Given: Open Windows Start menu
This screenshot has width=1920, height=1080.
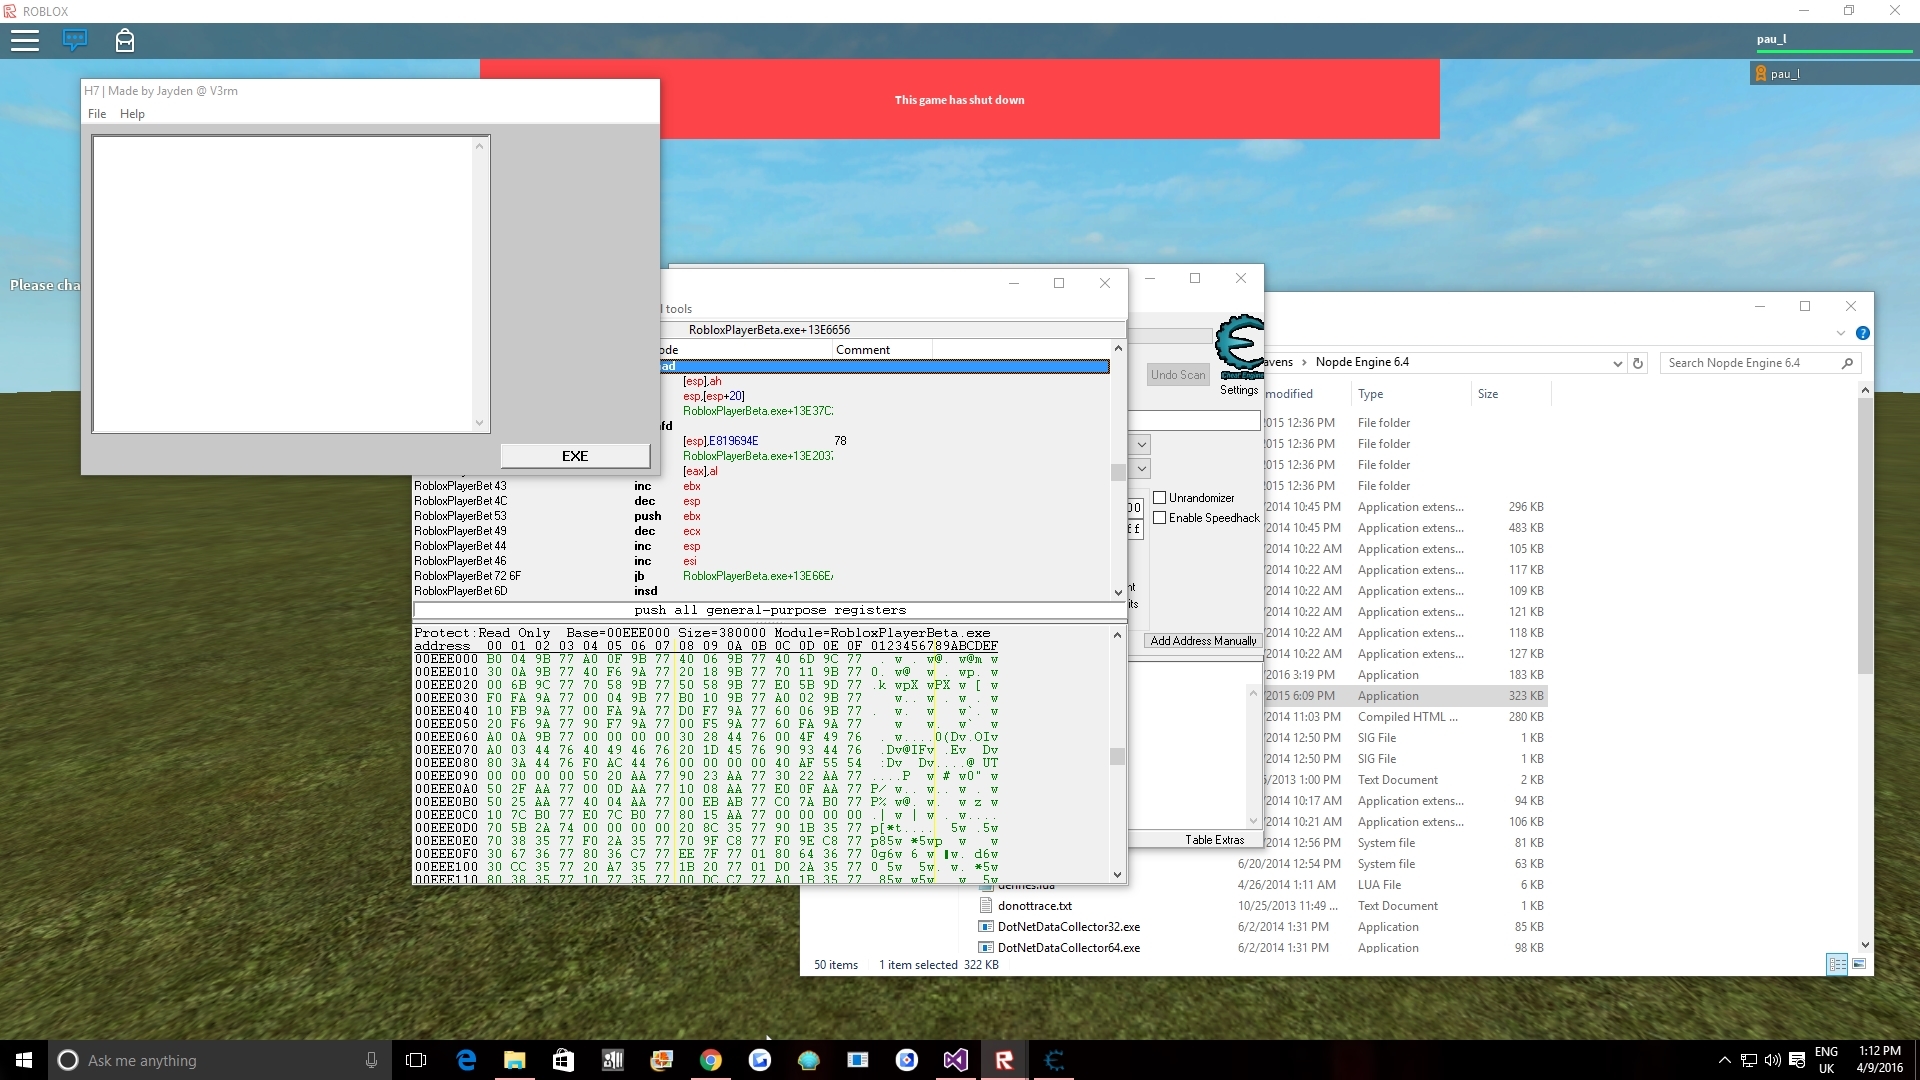Looking at the screenshot, I should [x=24, y=1060].
